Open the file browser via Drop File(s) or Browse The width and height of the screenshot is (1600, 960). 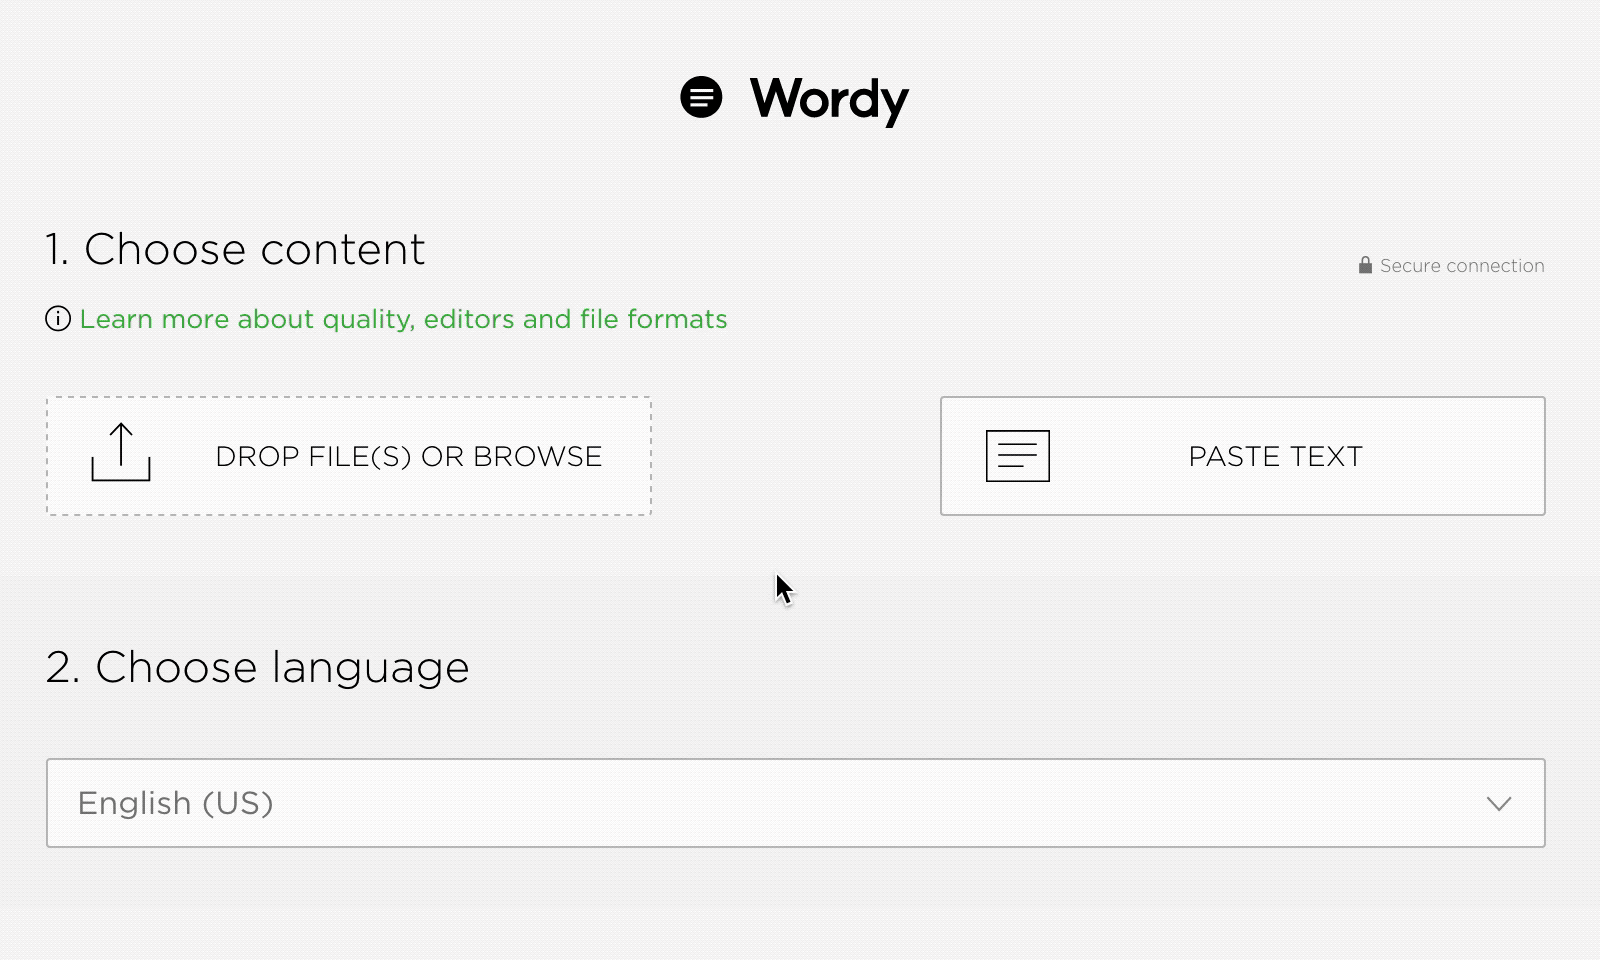tap(348, 455)
